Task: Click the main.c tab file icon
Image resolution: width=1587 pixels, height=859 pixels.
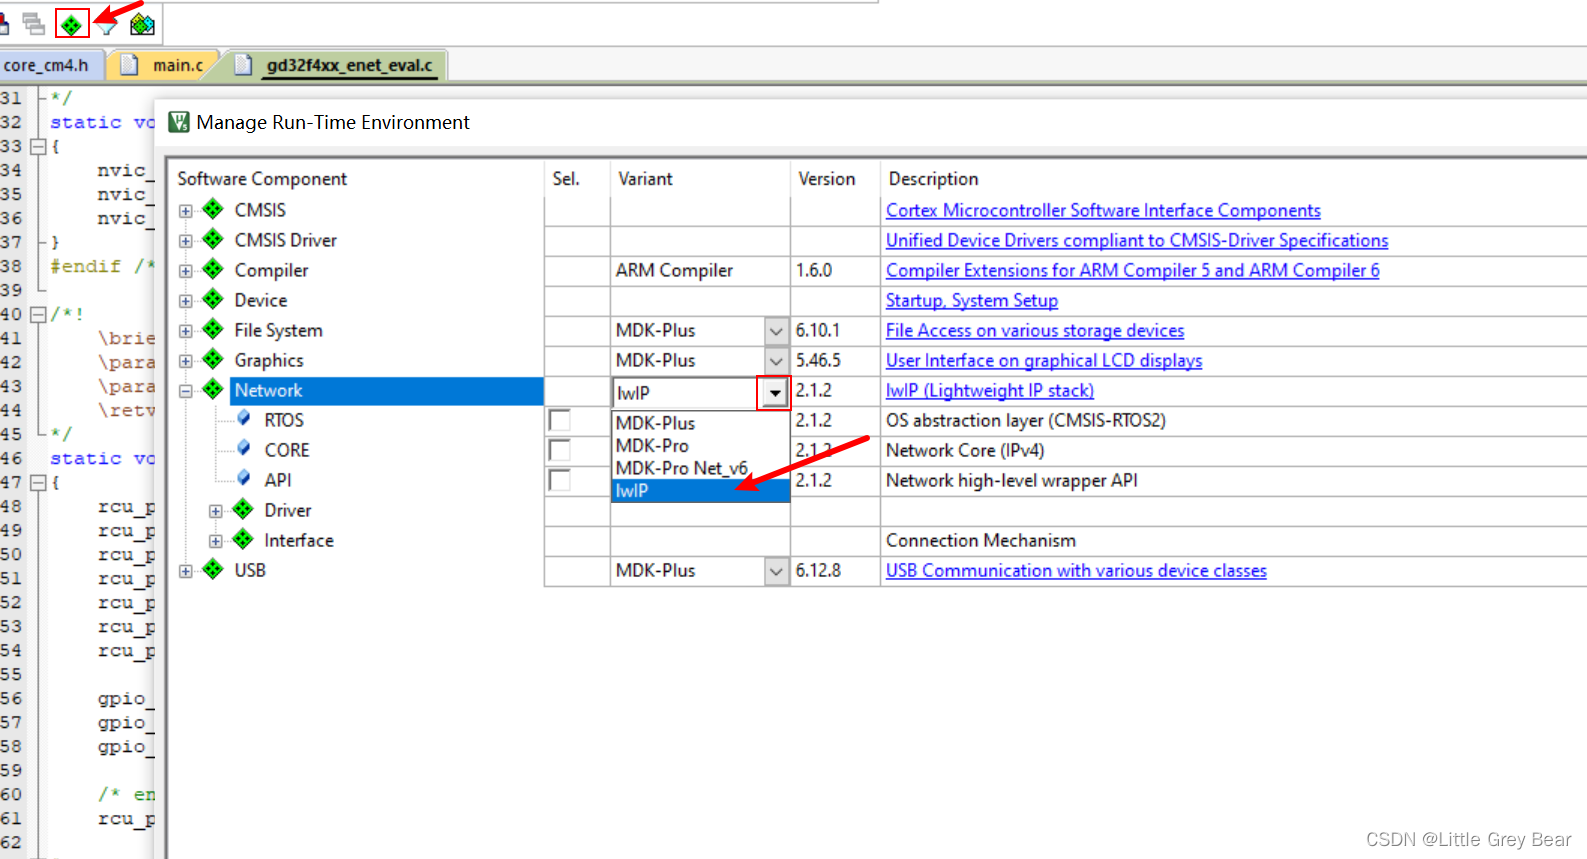Action: [129, 65]
